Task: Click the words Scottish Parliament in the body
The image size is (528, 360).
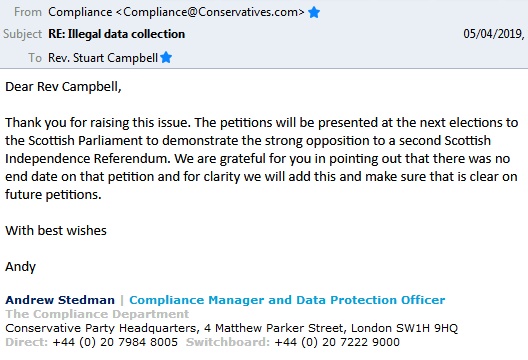Action: (x=86, y=140)
